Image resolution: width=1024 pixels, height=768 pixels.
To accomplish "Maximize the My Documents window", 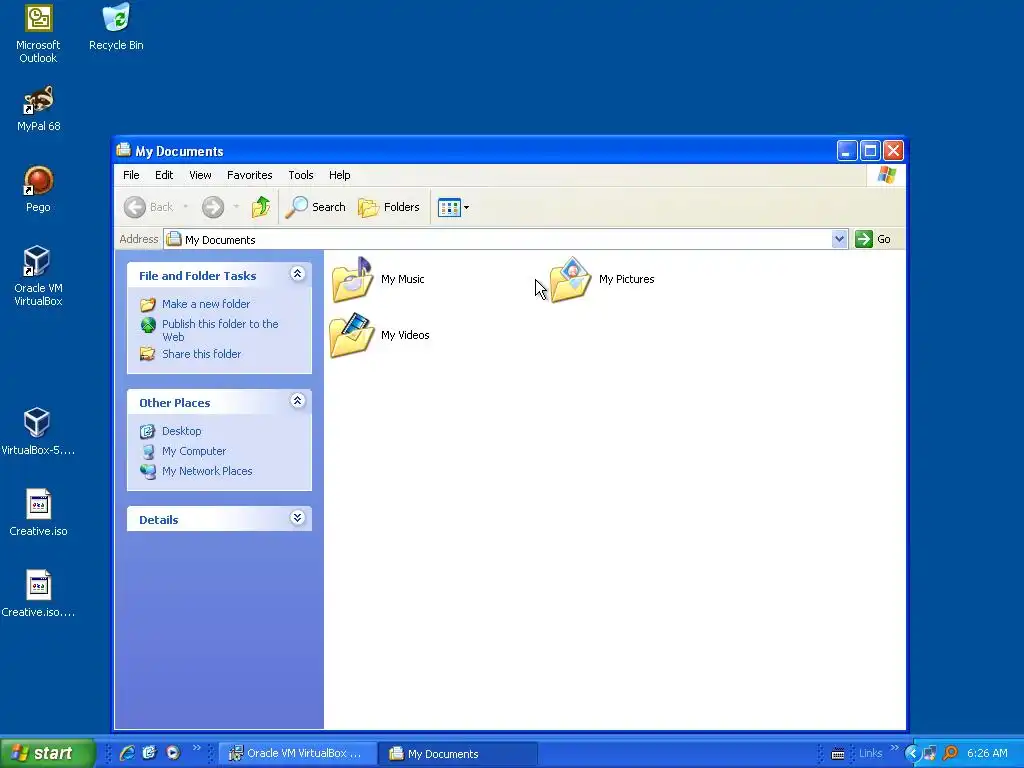I will click(871, 151).
